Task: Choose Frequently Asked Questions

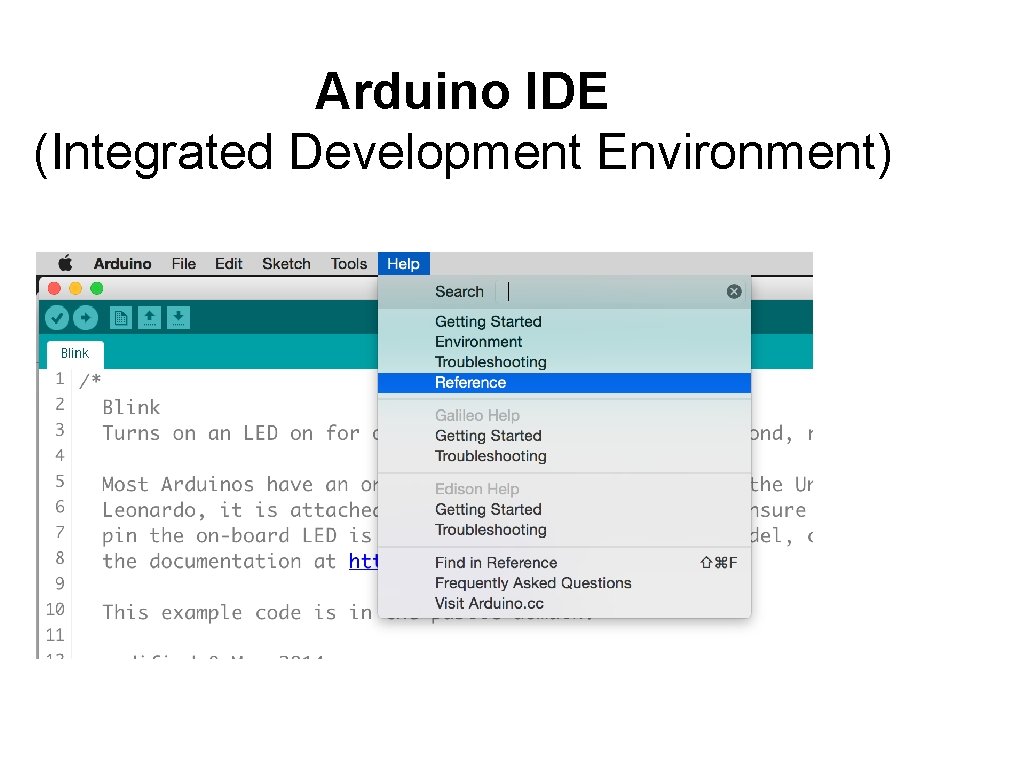Action: [x=564, y=583]
